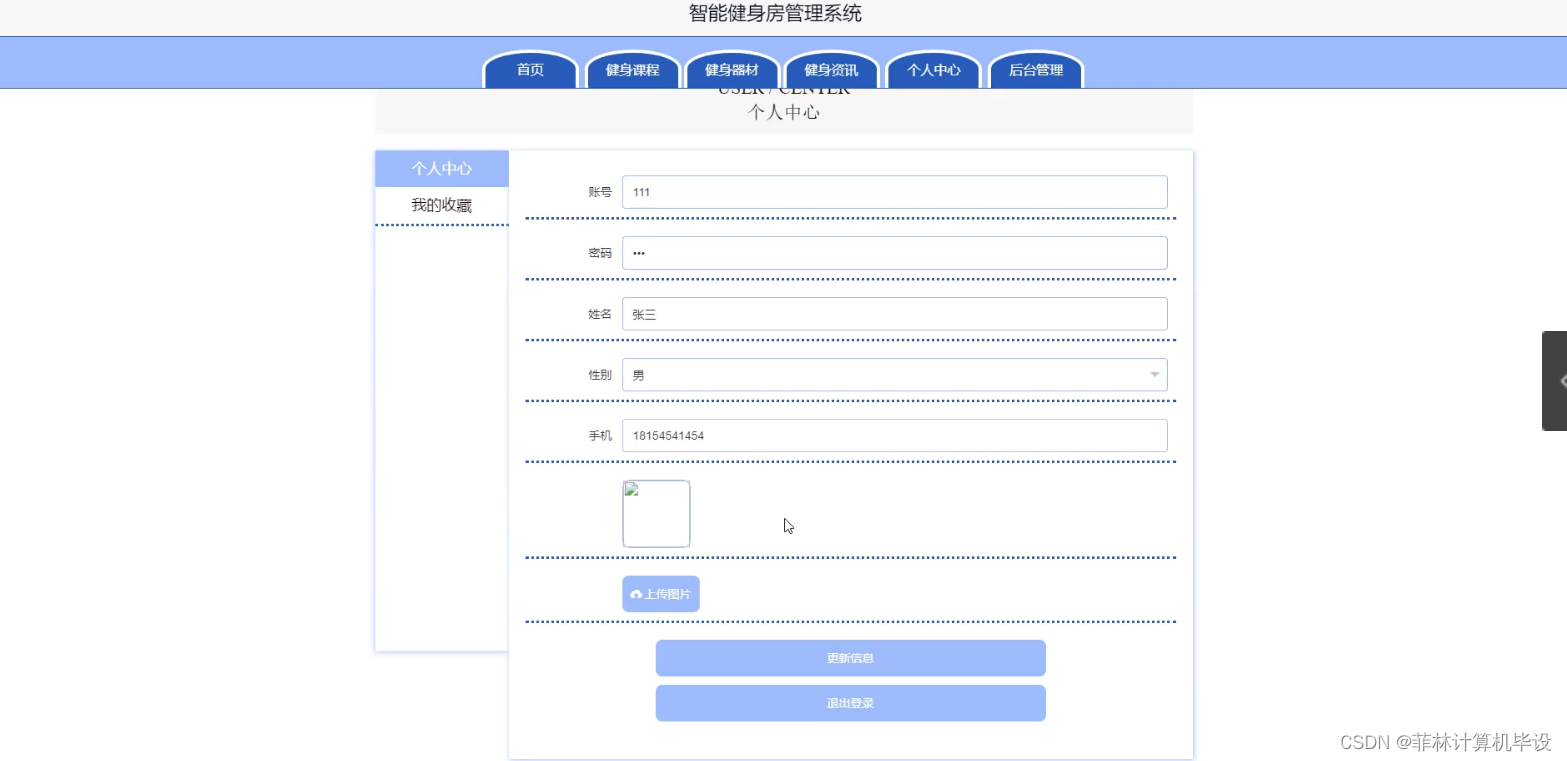This screenshot has width=1567, height=761.
Task: Click the gender dropdown arrow icon
Action: (1156, 374)
